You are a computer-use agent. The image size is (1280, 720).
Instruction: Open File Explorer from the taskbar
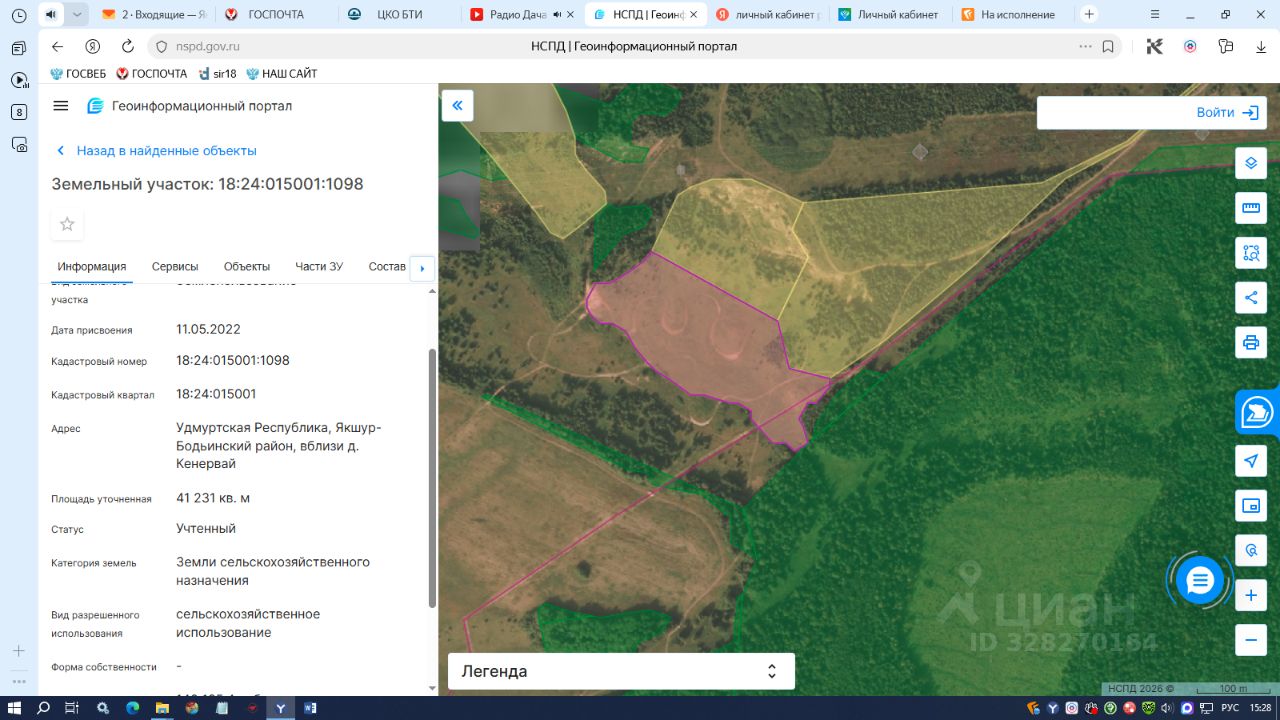(x=162, y=708)
